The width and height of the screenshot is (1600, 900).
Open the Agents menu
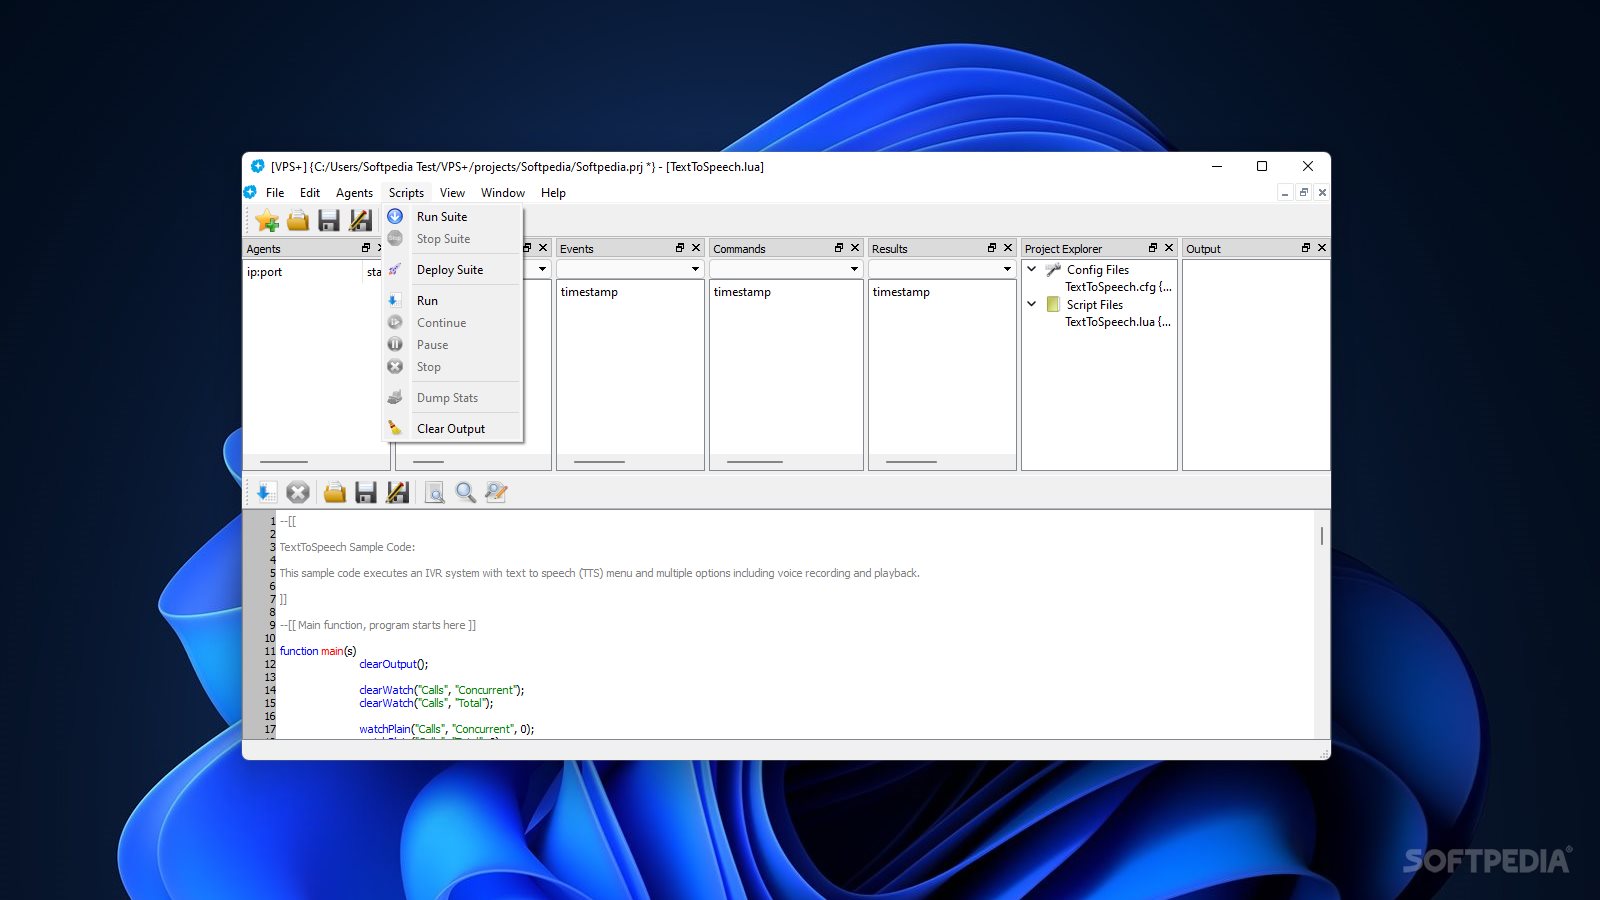354,193
